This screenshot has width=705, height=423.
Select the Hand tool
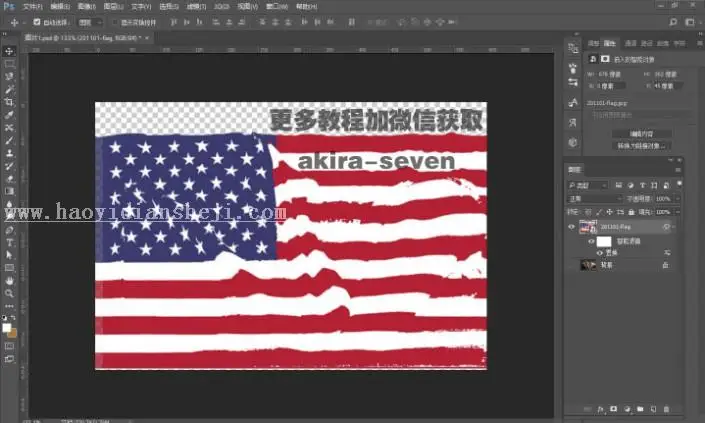[x=9, y=281]
